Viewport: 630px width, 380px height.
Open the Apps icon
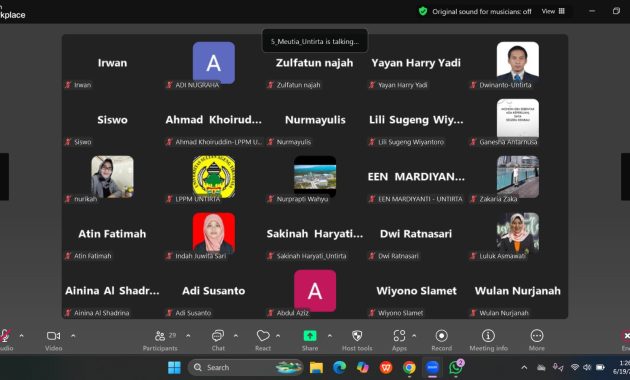pyautogui.click(x=399, y=340)
